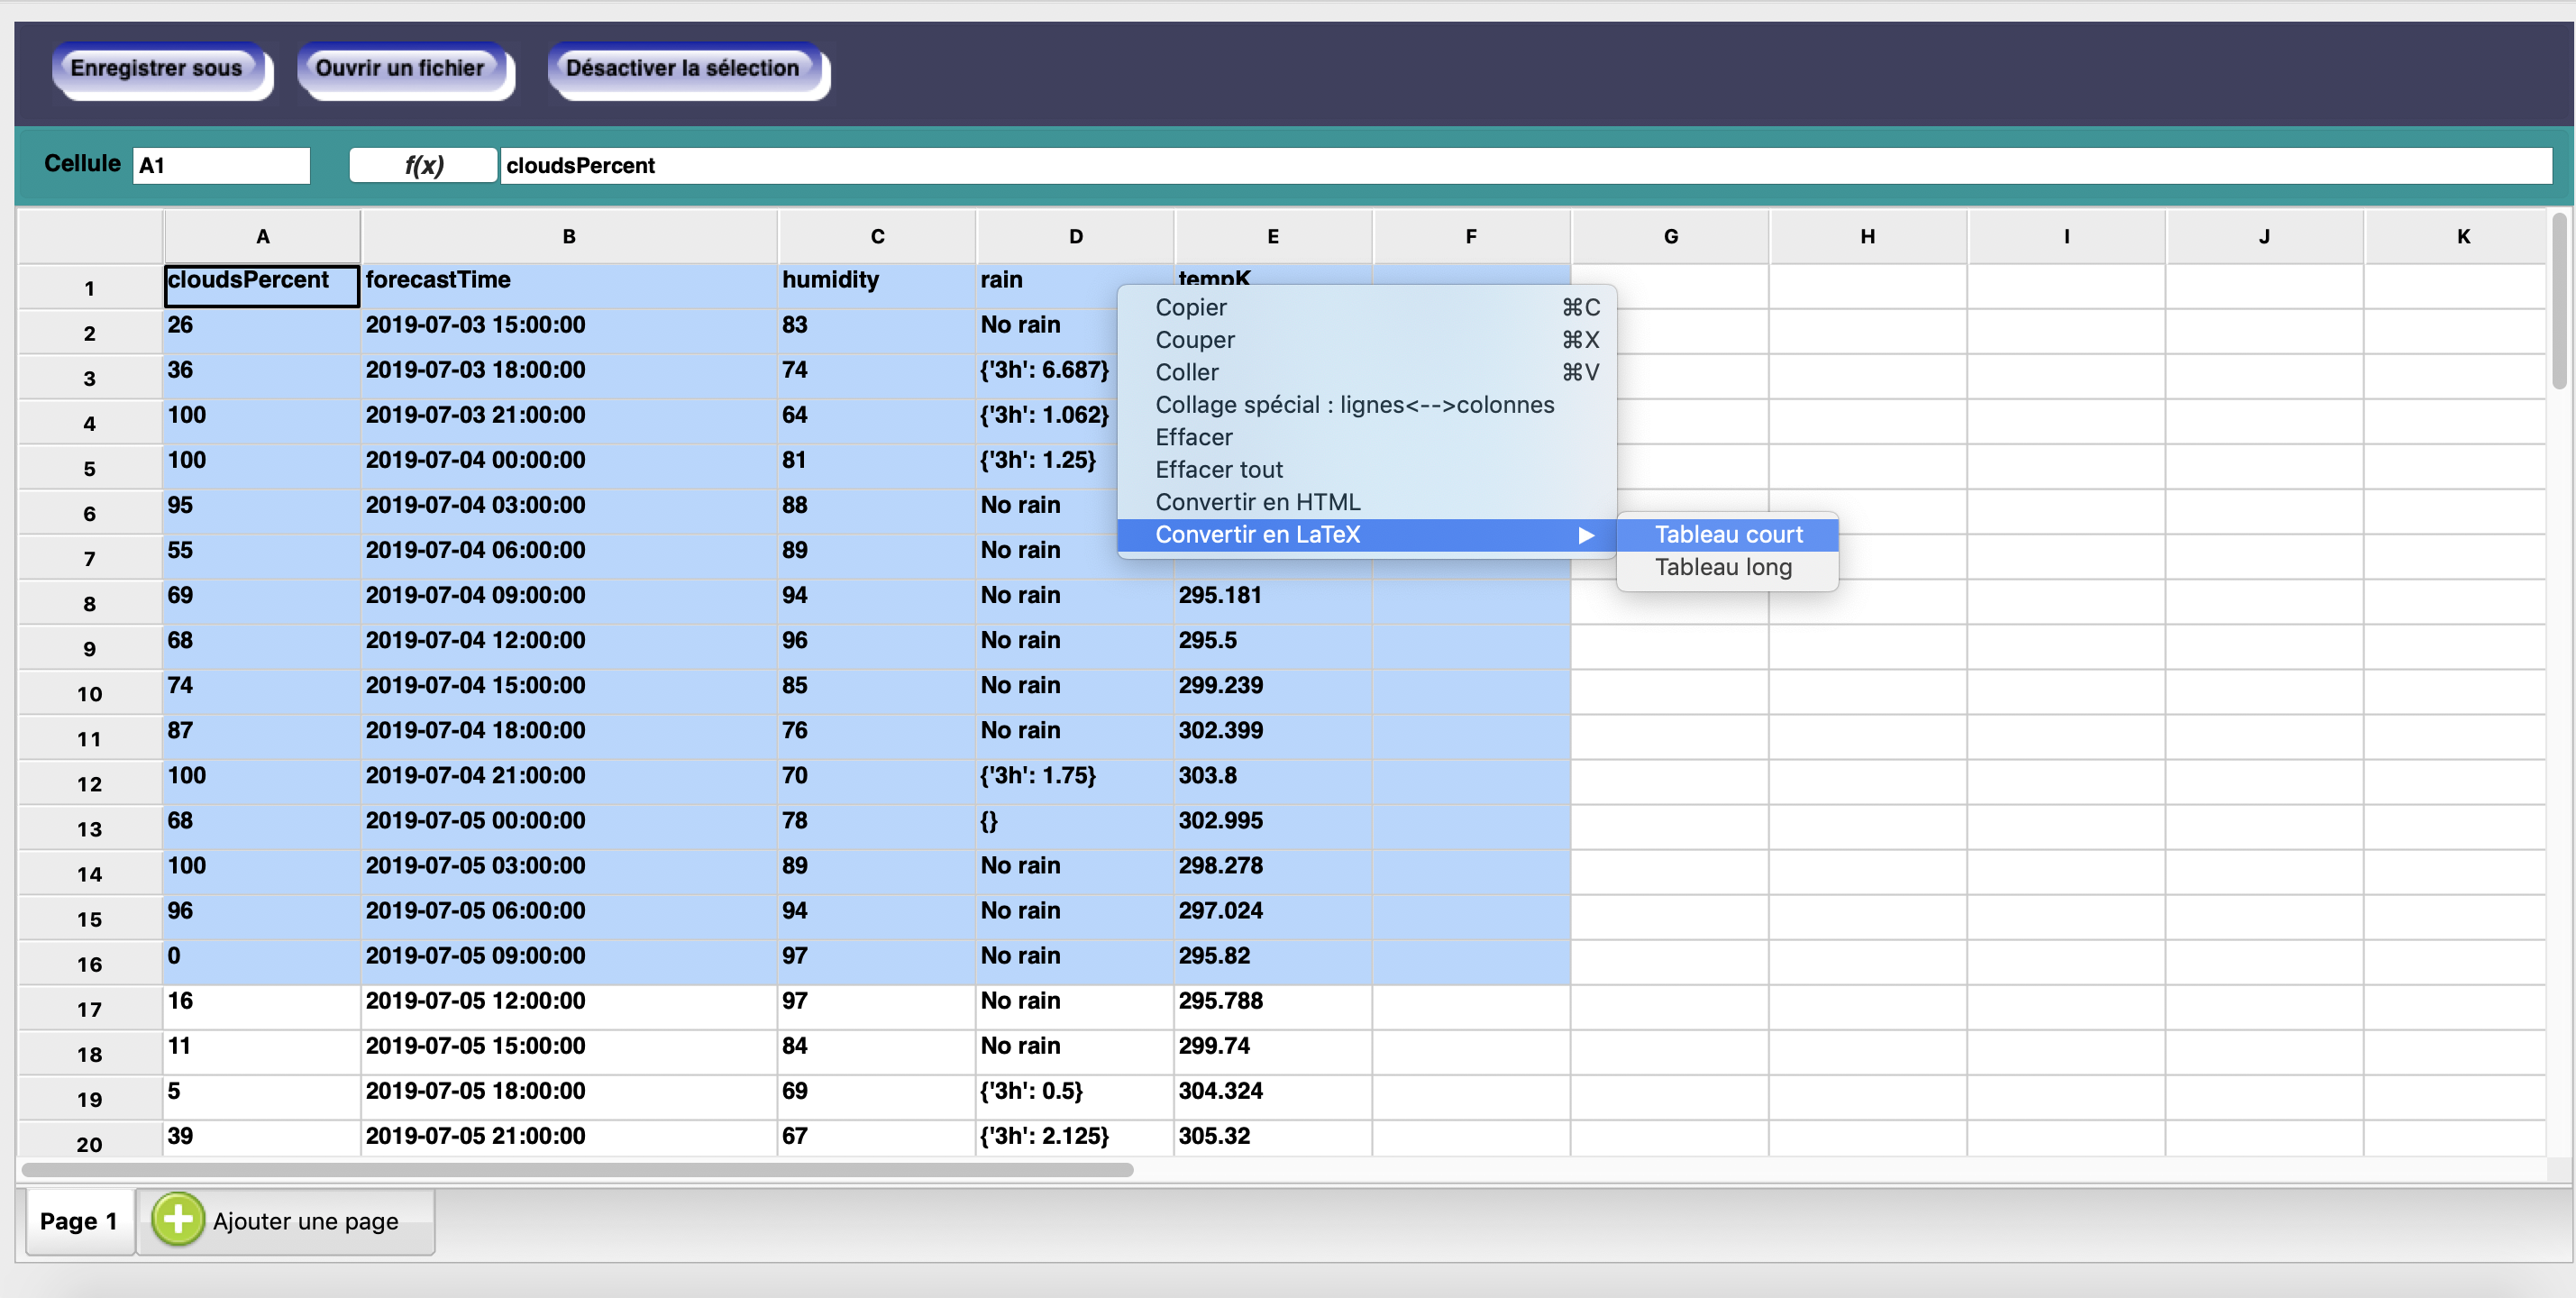This screenshot has width=2576, height=1298.
Task: Click the temperature cell 299.239
Action: tap(1273, 692)
